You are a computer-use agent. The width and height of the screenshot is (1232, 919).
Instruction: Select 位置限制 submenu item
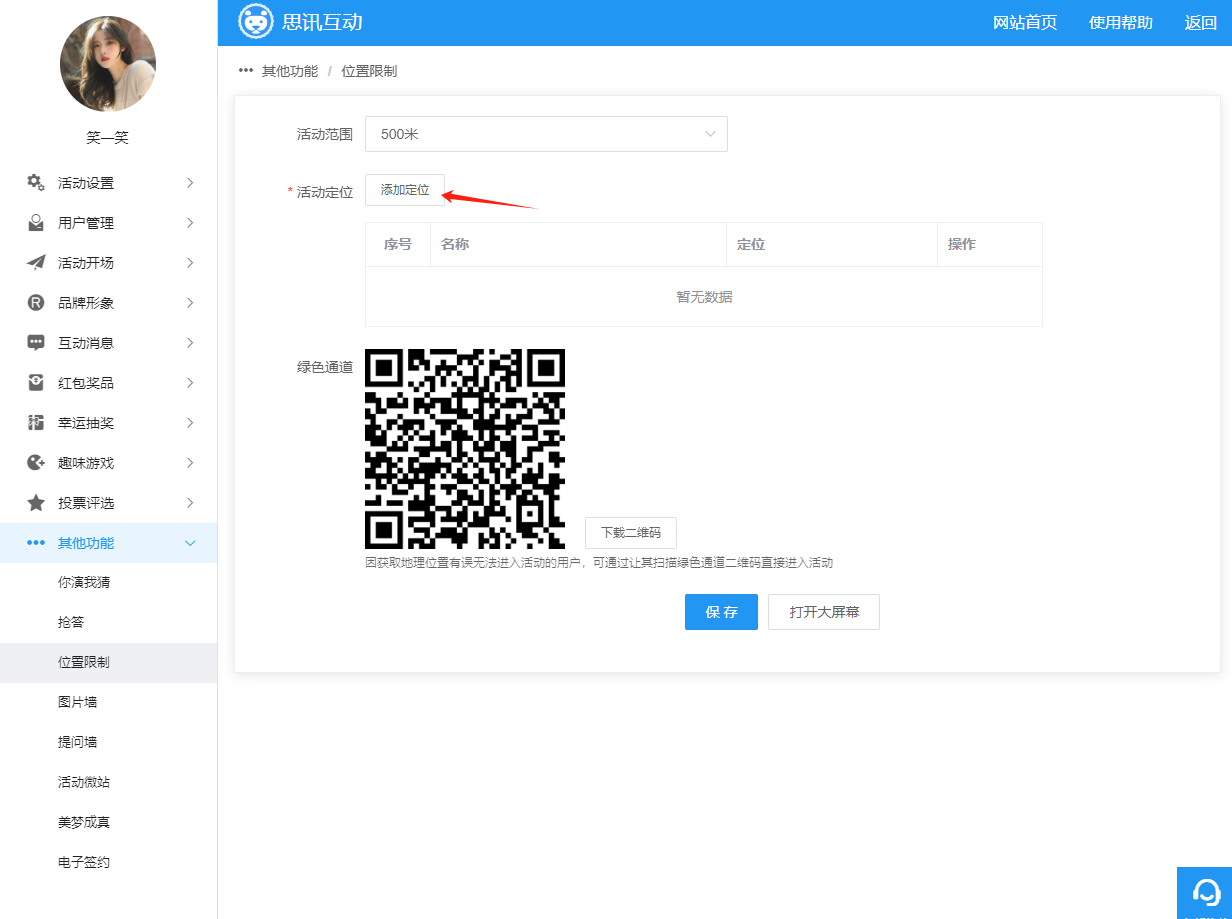tap(108, 662)
